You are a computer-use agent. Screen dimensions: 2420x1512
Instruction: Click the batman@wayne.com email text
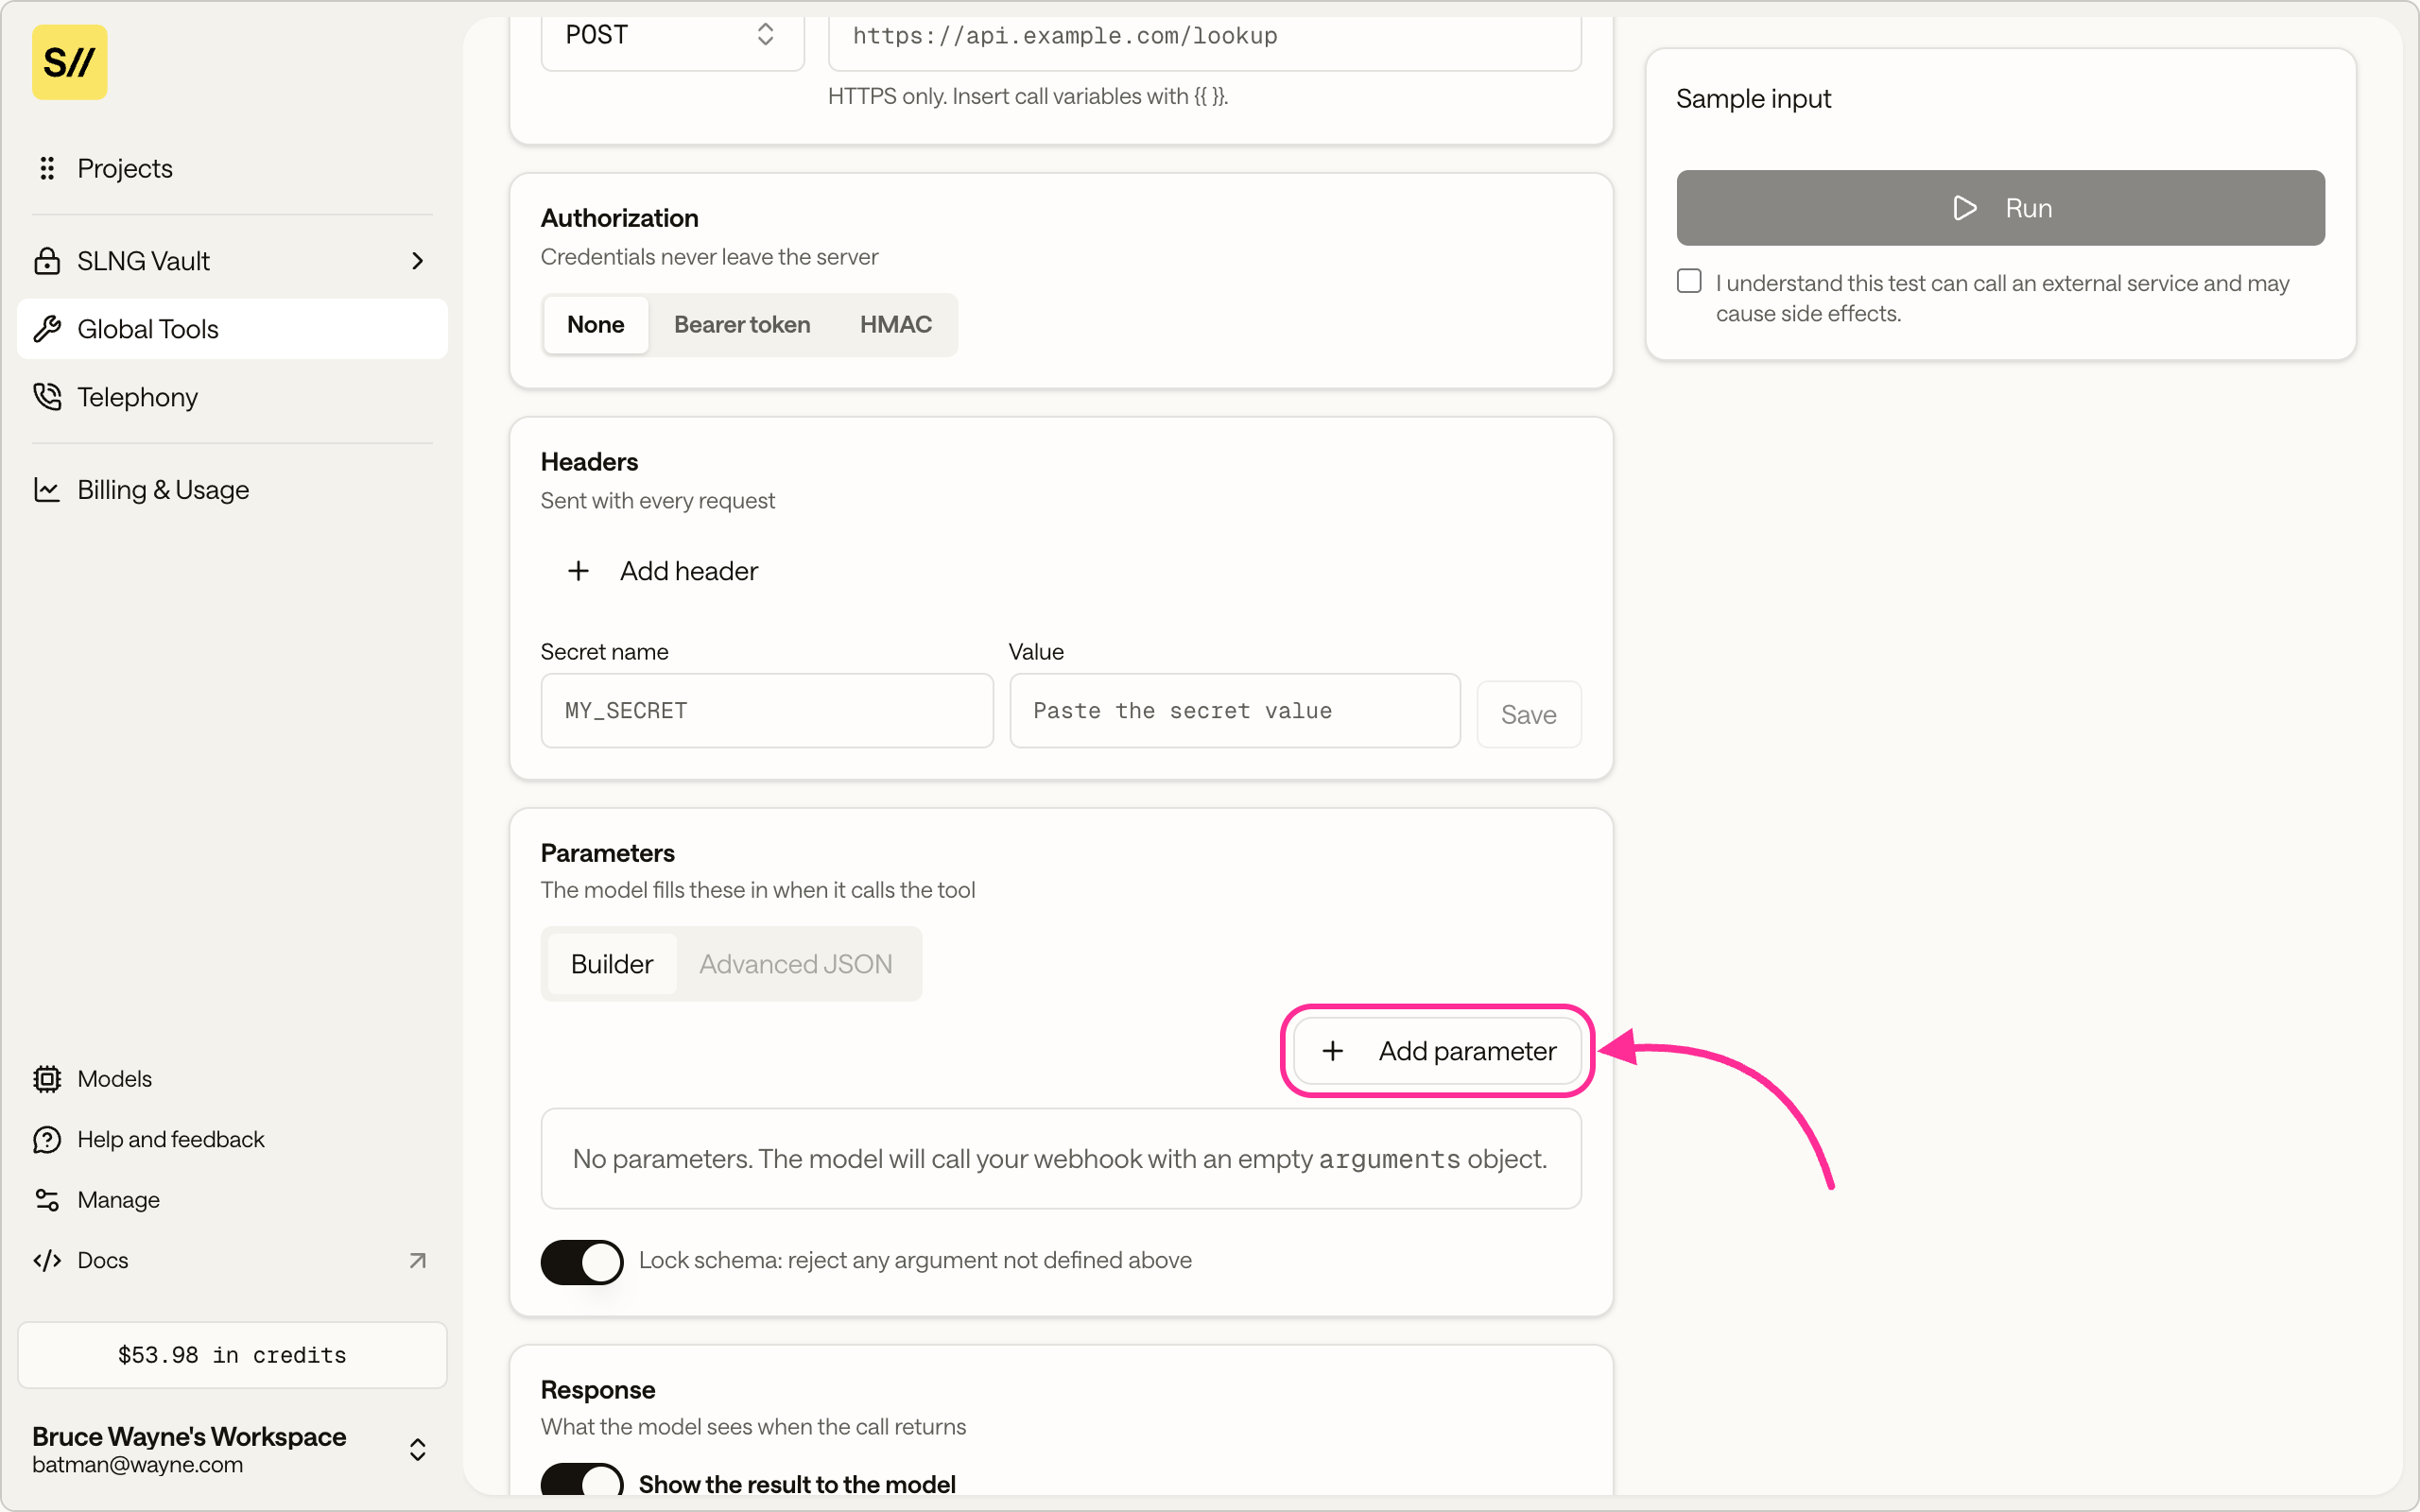(x=137, y=1465)
